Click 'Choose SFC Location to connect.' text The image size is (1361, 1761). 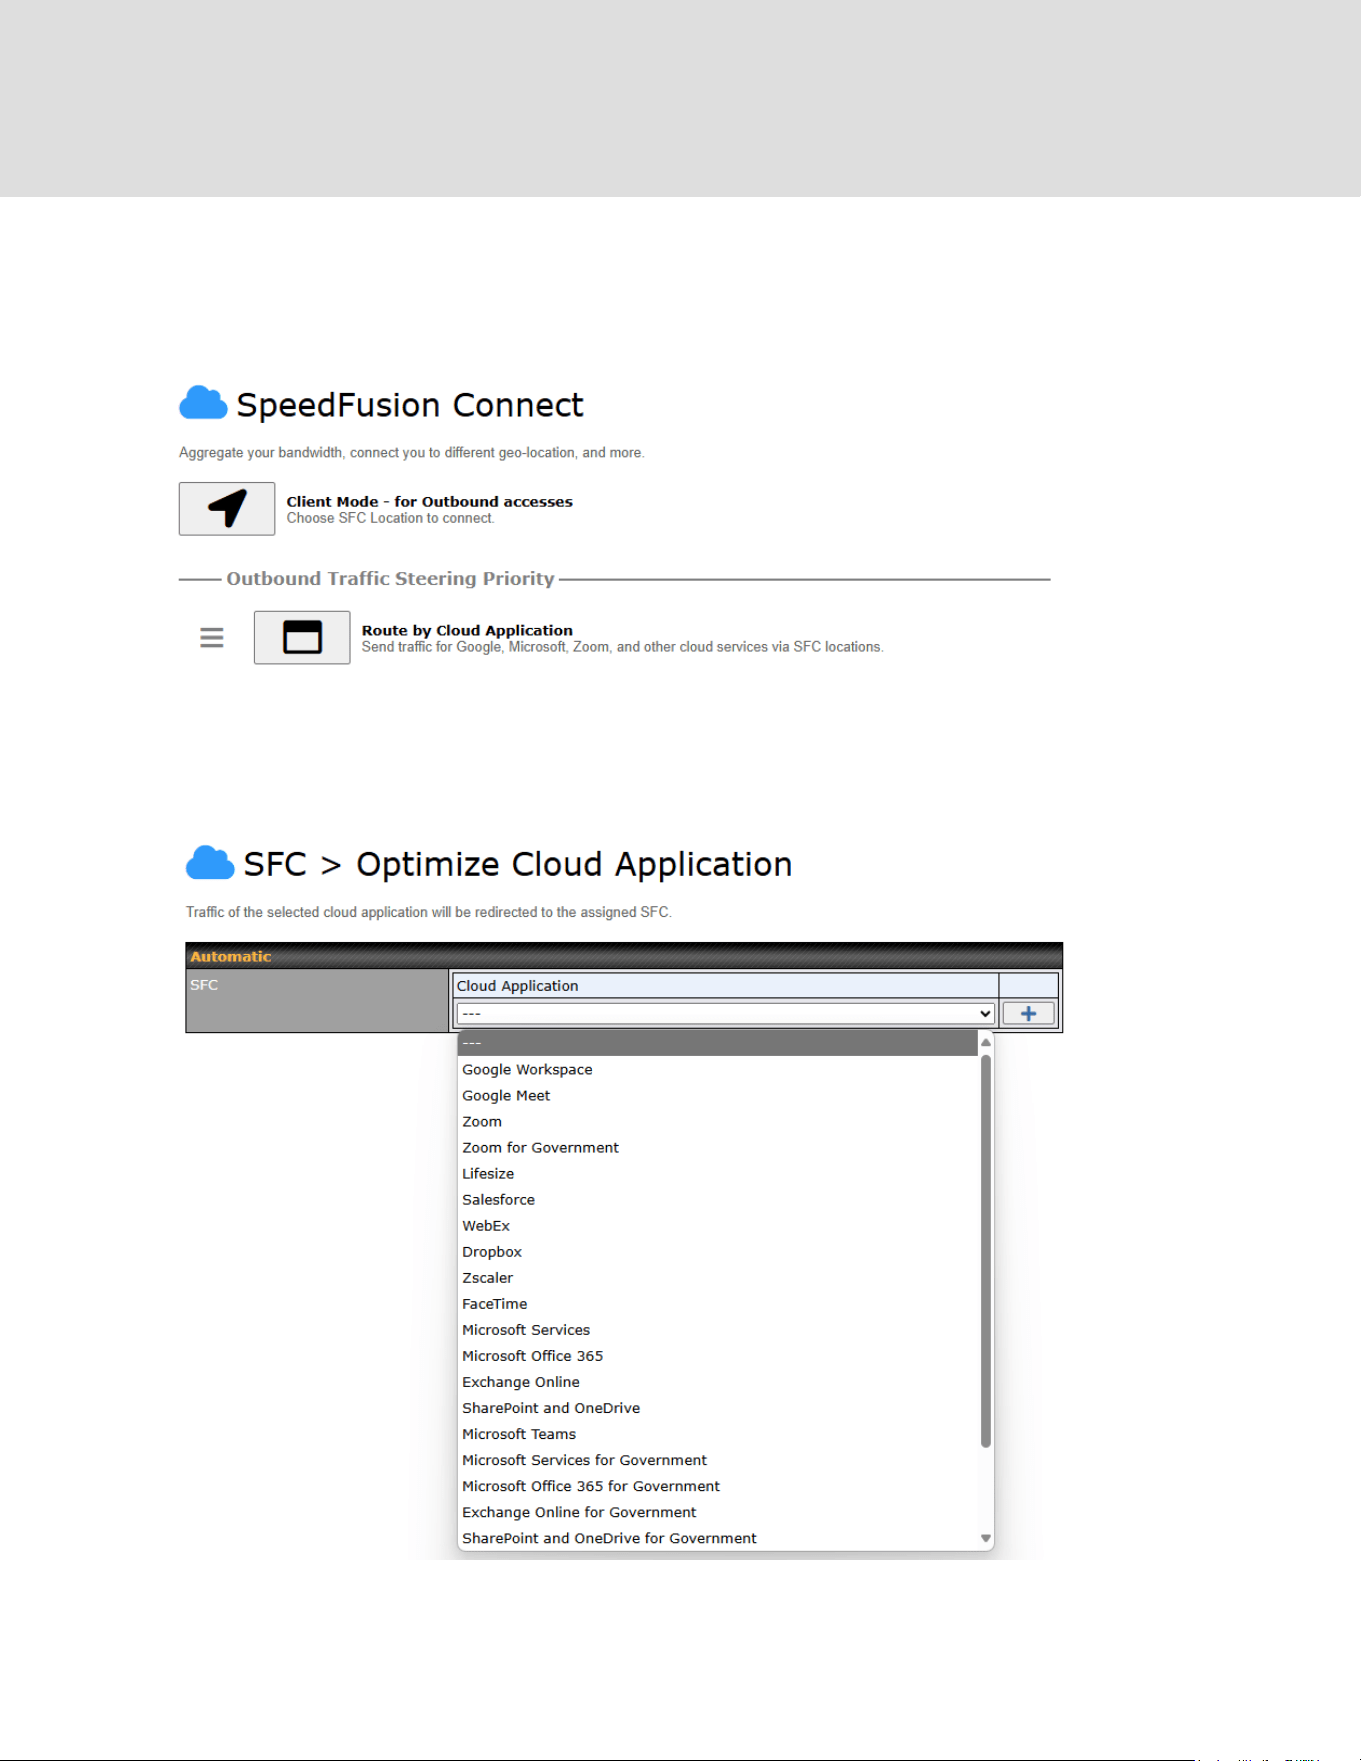391,518
